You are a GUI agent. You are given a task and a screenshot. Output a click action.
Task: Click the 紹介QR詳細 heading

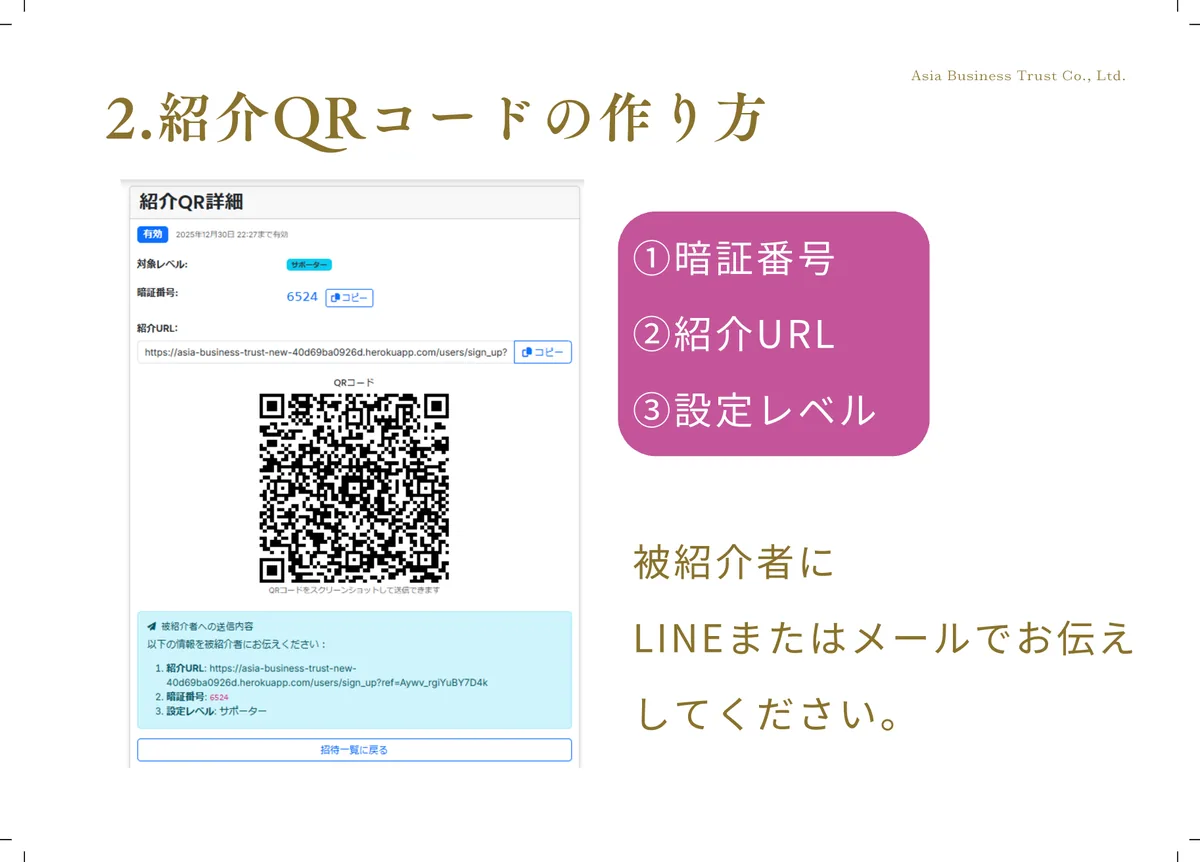pos(191,201)
